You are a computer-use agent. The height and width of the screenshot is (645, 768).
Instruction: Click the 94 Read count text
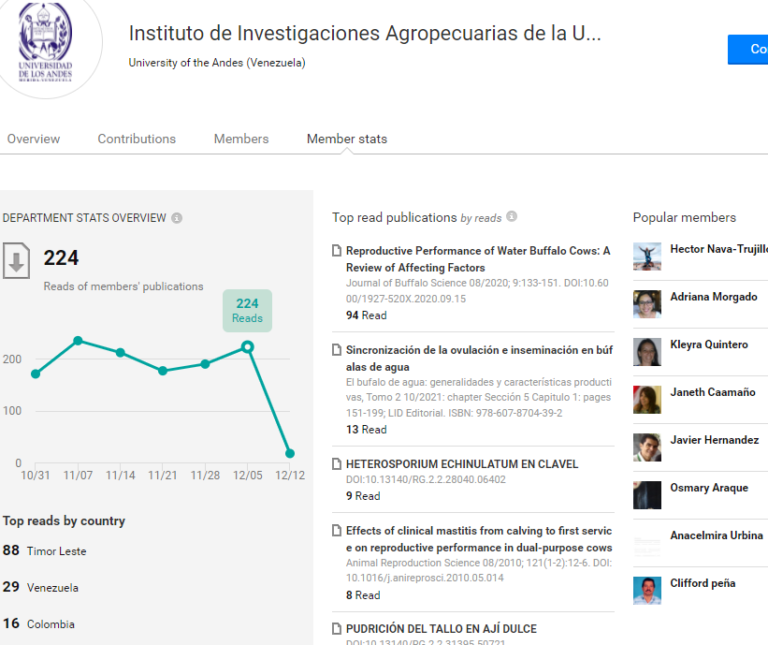point(366,315)
